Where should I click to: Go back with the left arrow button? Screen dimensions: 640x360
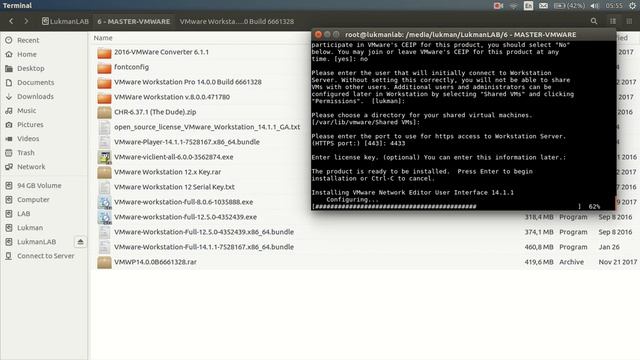click(11, 21)
